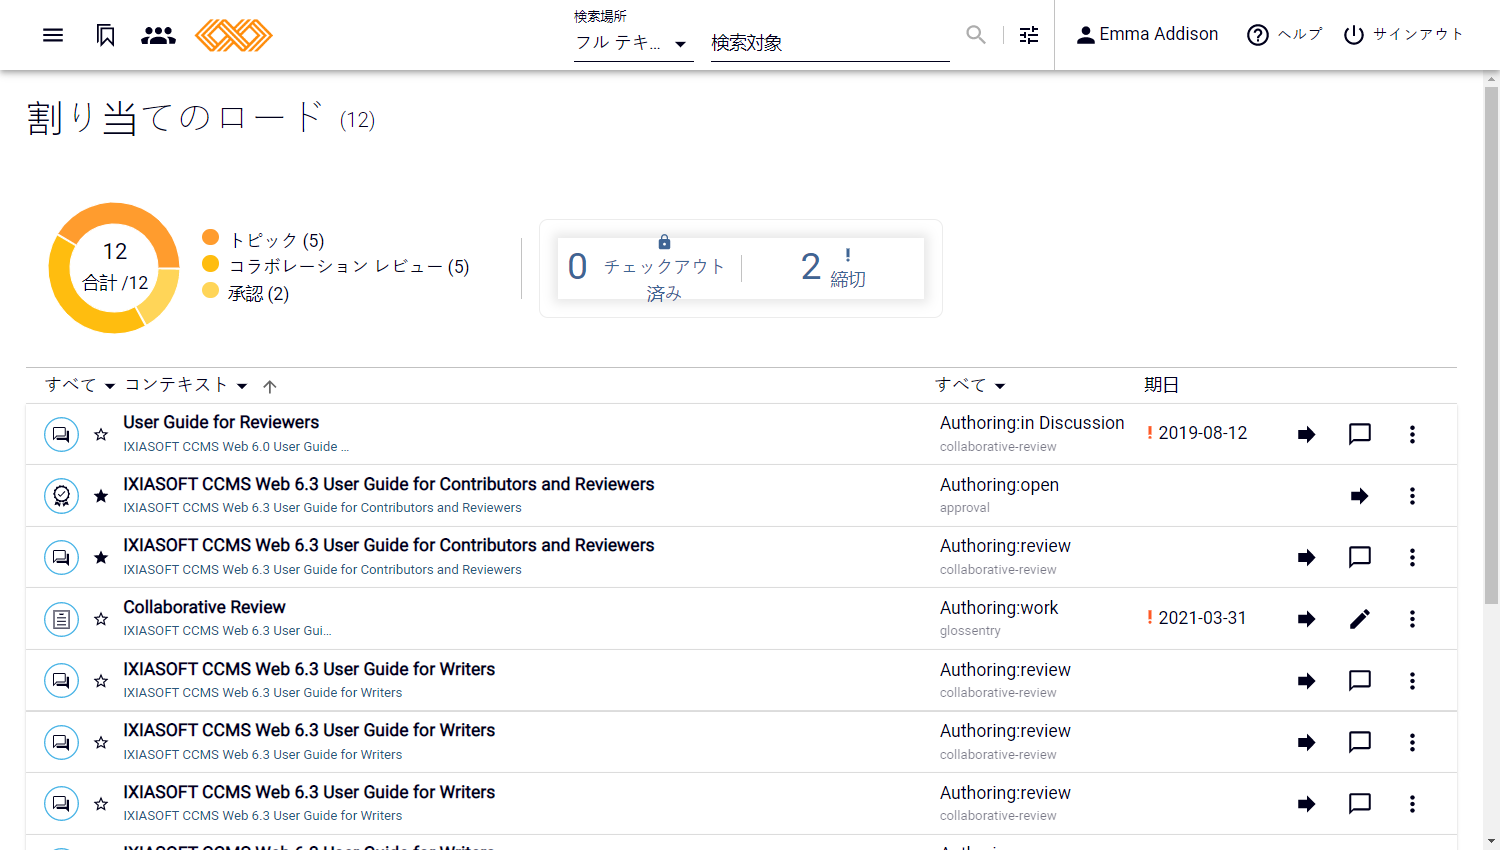Click 2019-08-12 due date
This screenshot has height=850, width=1500.
tap(1203, 433)
